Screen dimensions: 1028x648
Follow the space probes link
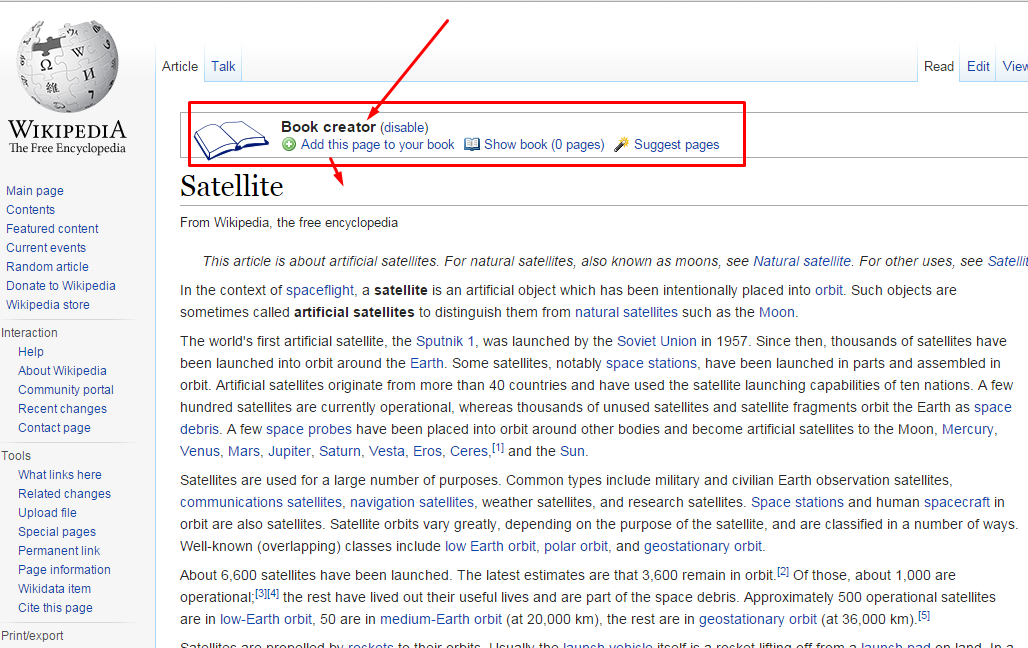(309, 430)
